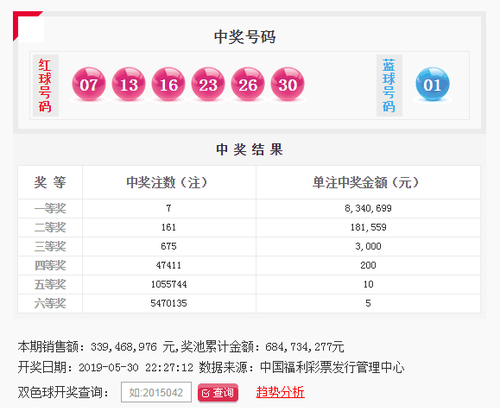Select the 蓝球号码 label
The height and width of the screenshot is (419, 500).
click(389, 85)
